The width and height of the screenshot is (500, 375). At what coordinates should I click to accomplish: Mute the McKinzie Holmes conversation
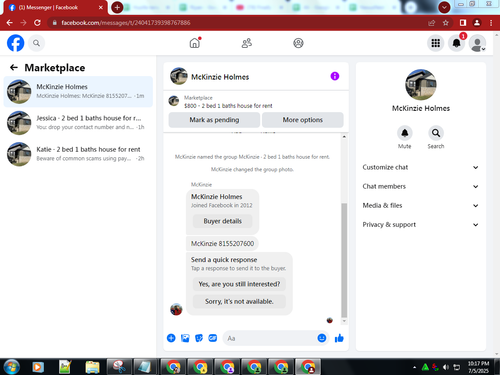pyautogui.click(x=405, y=133)
